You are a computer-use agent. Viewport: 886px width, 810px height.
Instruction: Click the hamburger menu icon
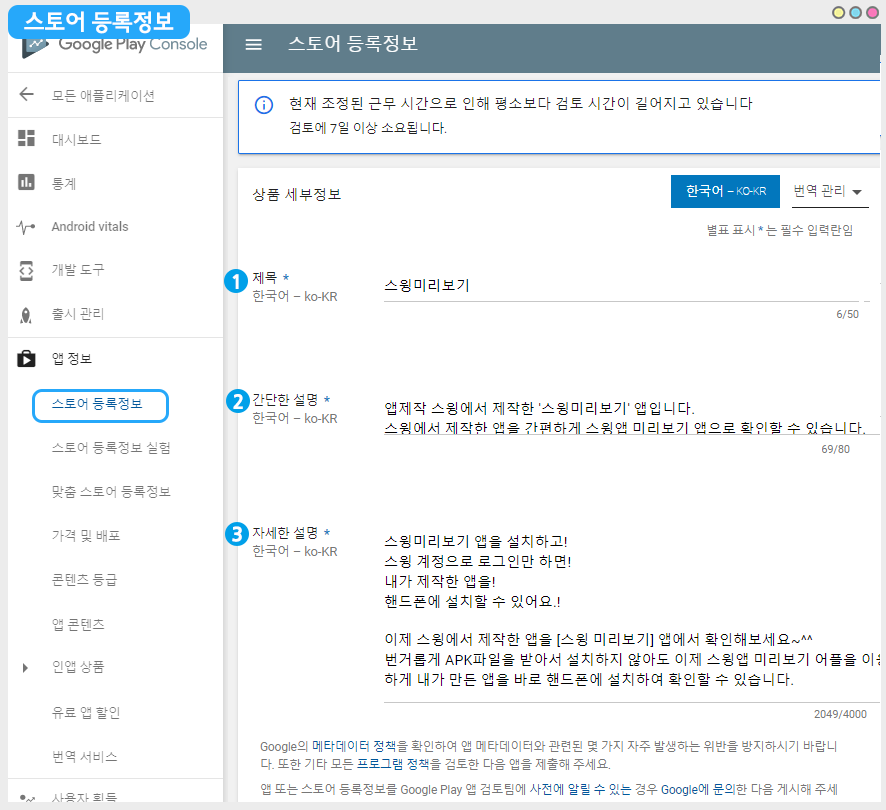tap(254, 44)
